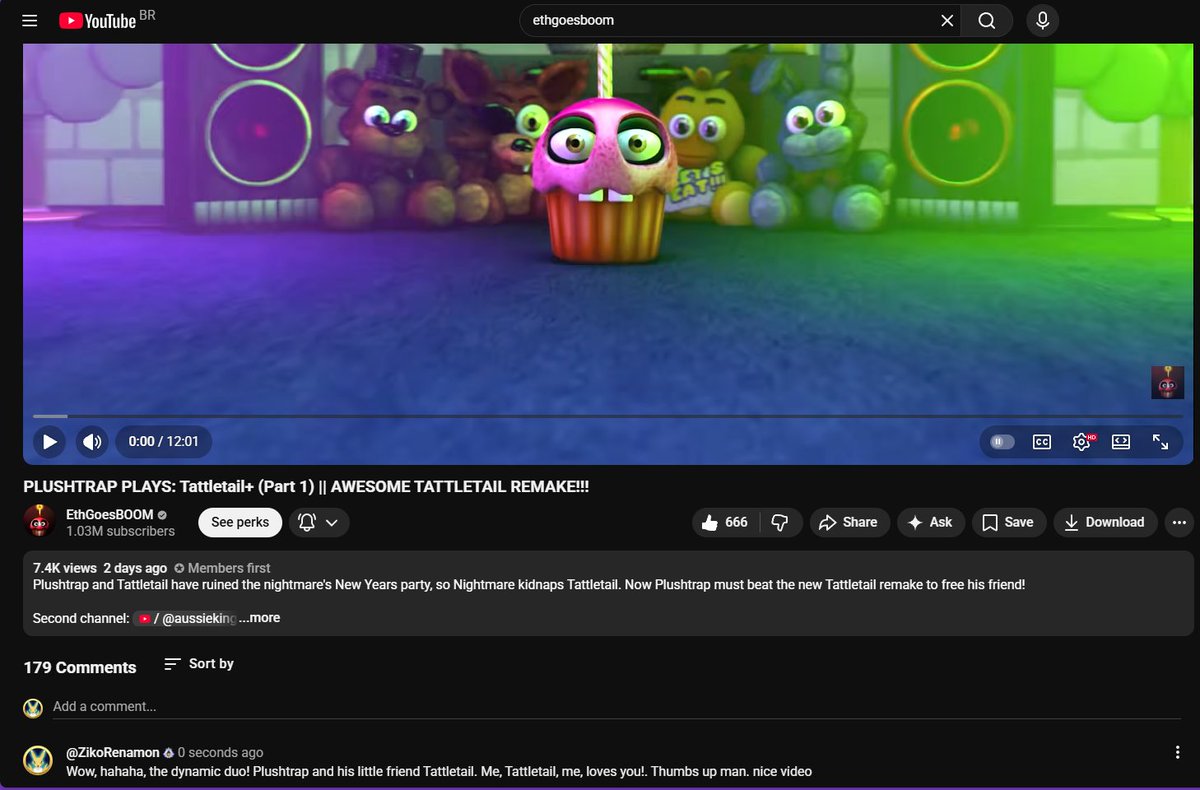The image size is (1200, 790).
Task: Open EthGoesBOOM channel avatar
Action: click(39, 521)
